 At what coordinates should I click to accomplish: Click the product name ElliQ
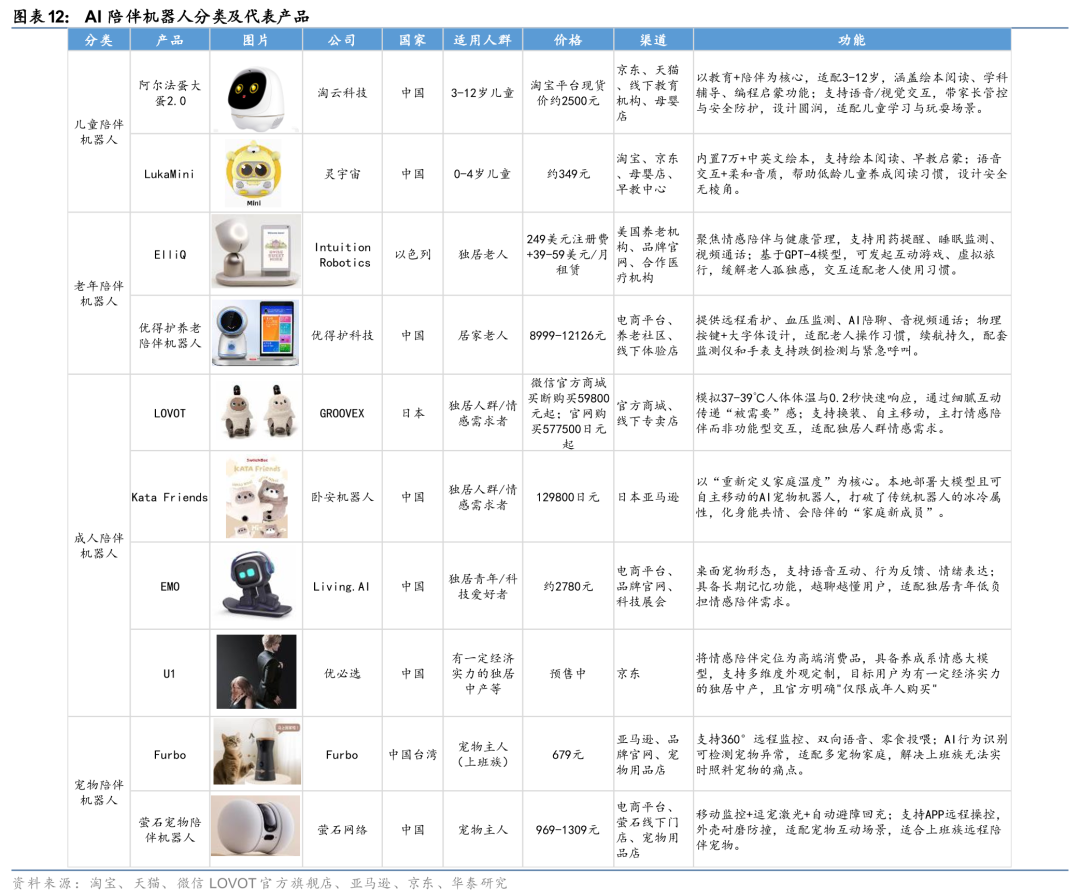click(x=169, y=254)
